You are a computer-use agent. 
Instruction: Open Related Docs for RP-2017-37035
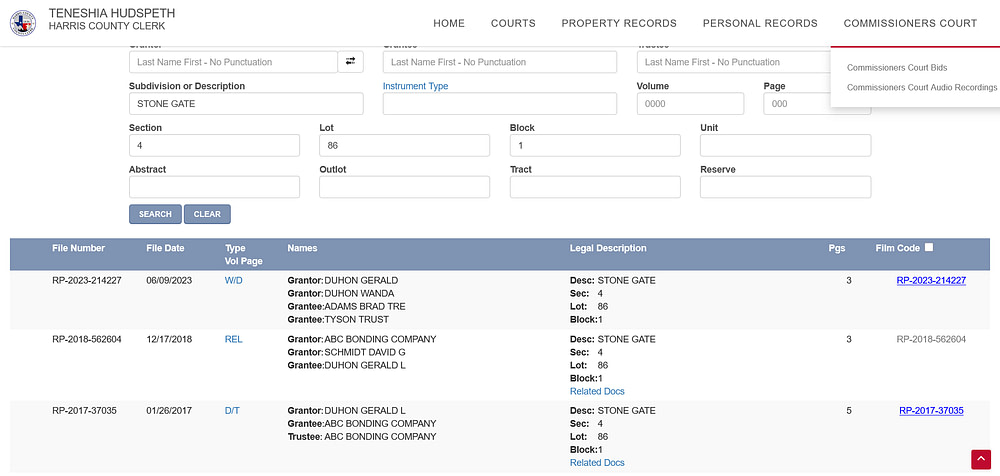click(x=597, y=463)
